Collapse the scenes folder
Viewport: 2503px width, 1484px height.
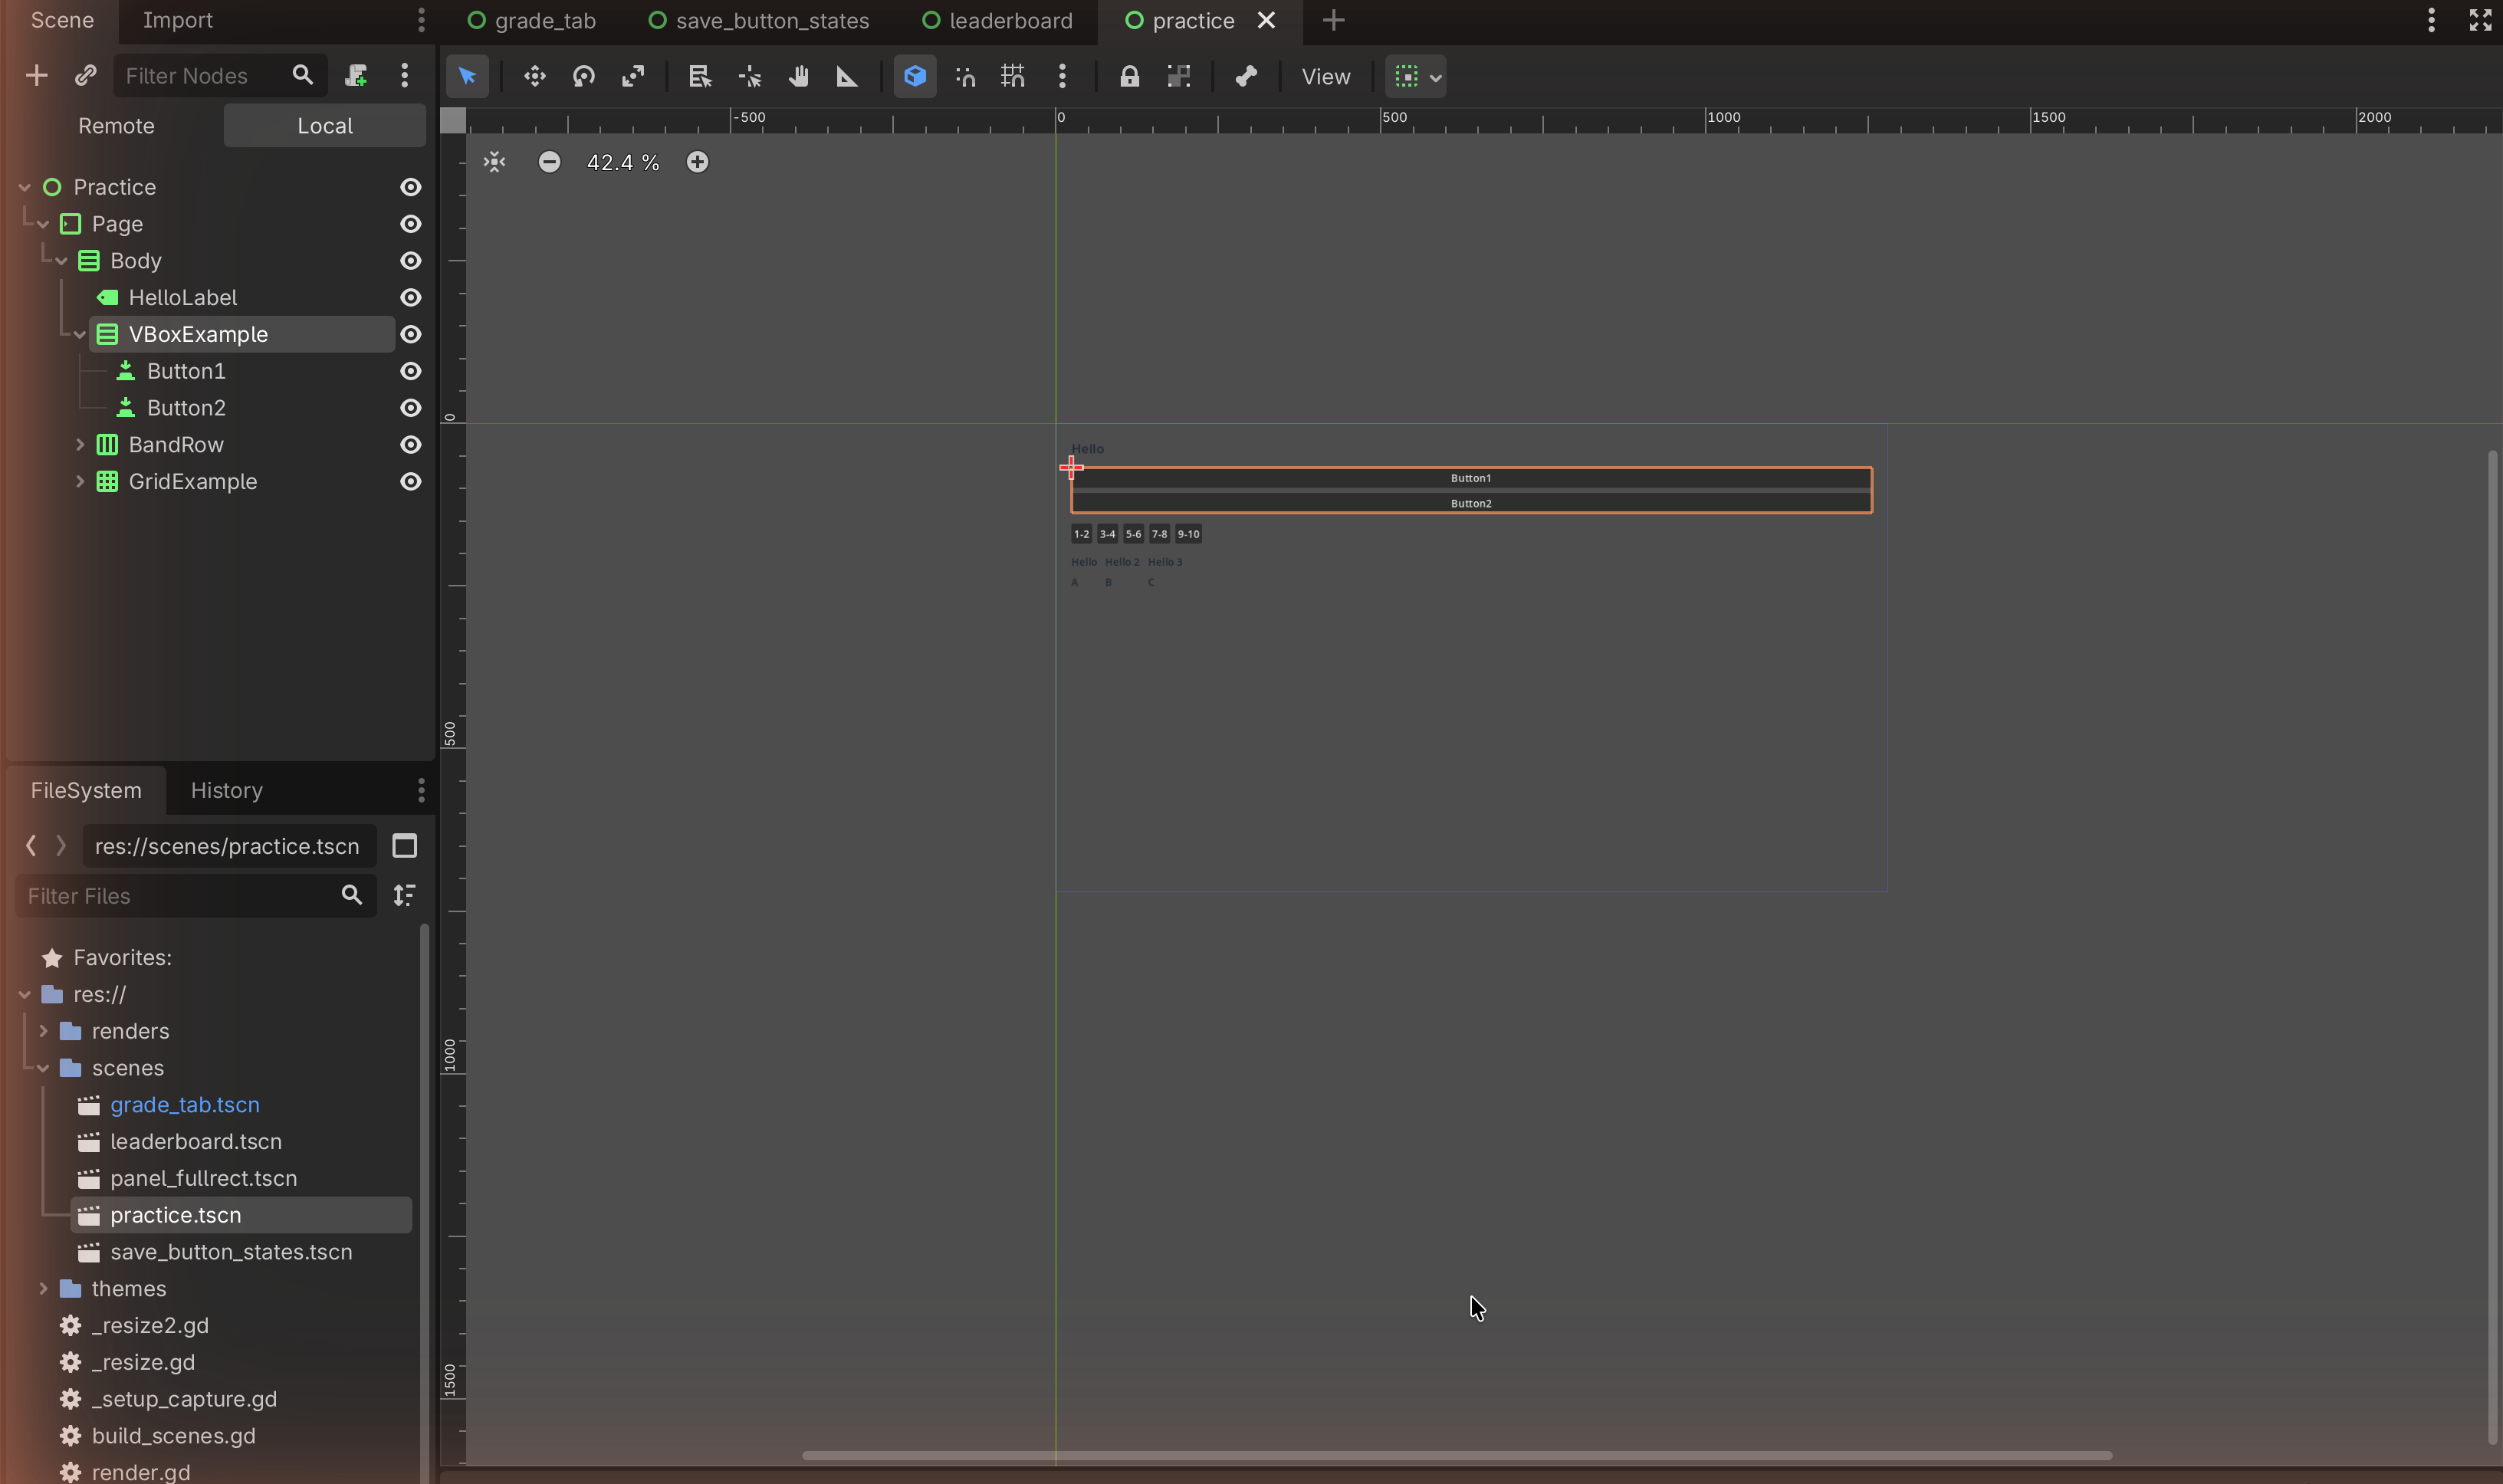click(43, 1068)
